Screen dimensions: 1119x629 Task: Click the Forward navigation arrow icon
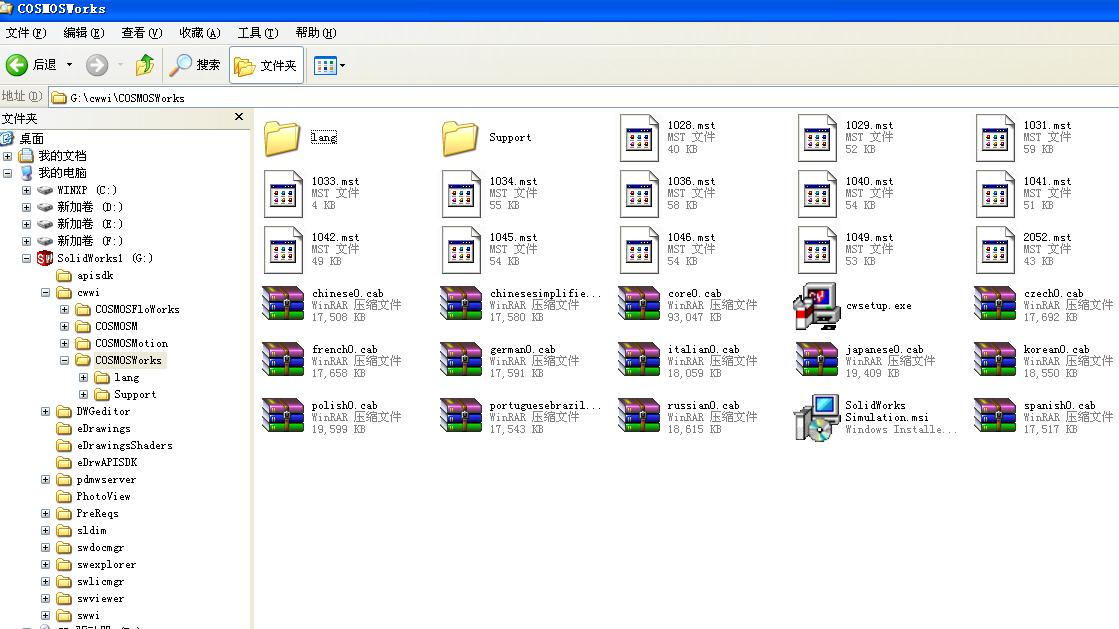(97, 65)
